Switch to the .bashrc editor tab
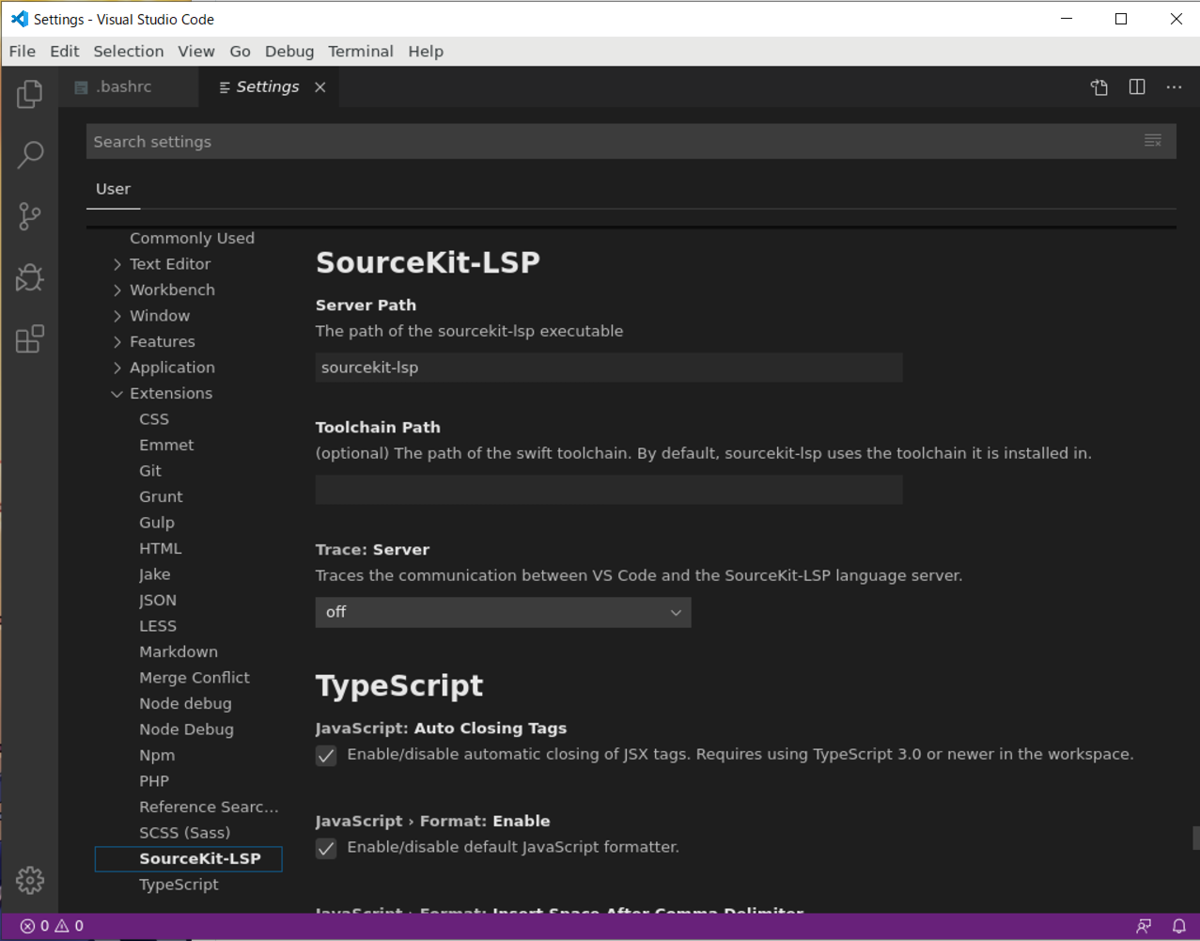The image size is (1200, 941). pos(127,87)
